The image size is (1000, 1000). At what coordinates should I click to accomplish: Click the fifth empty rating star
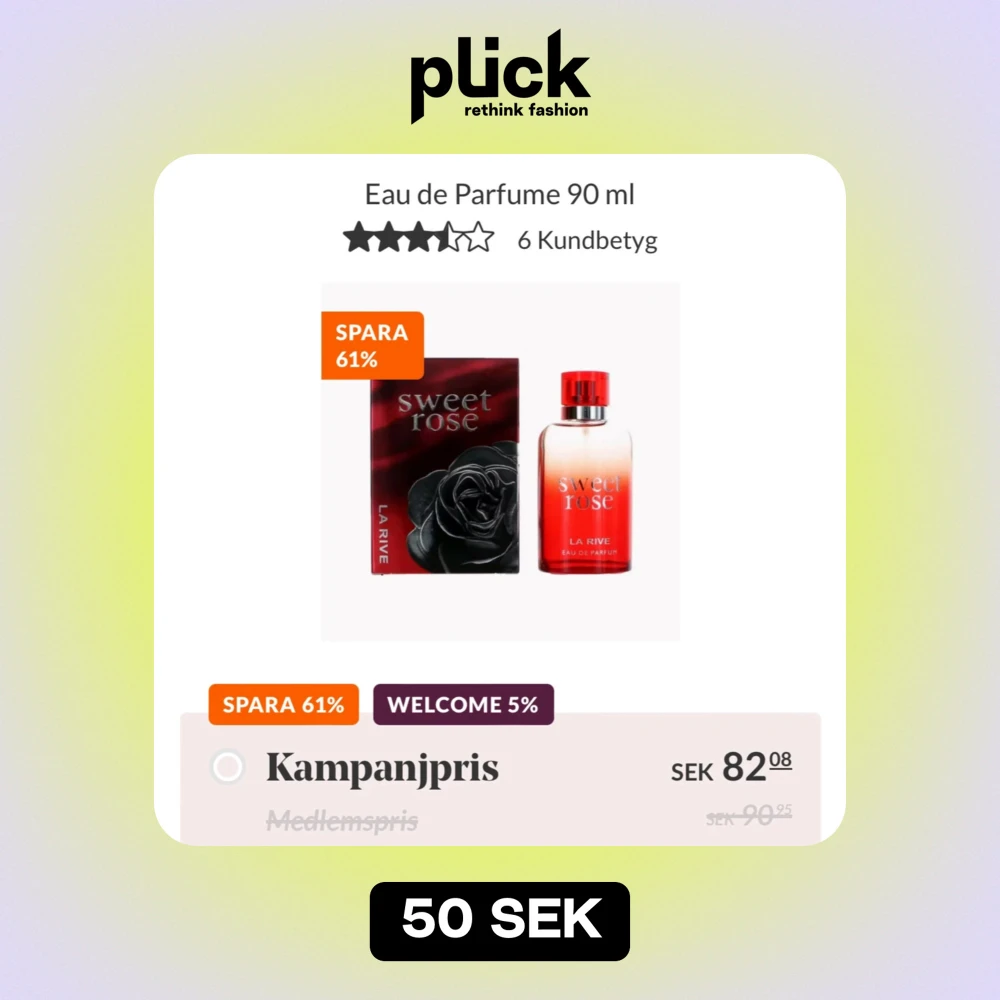[480, 238]
